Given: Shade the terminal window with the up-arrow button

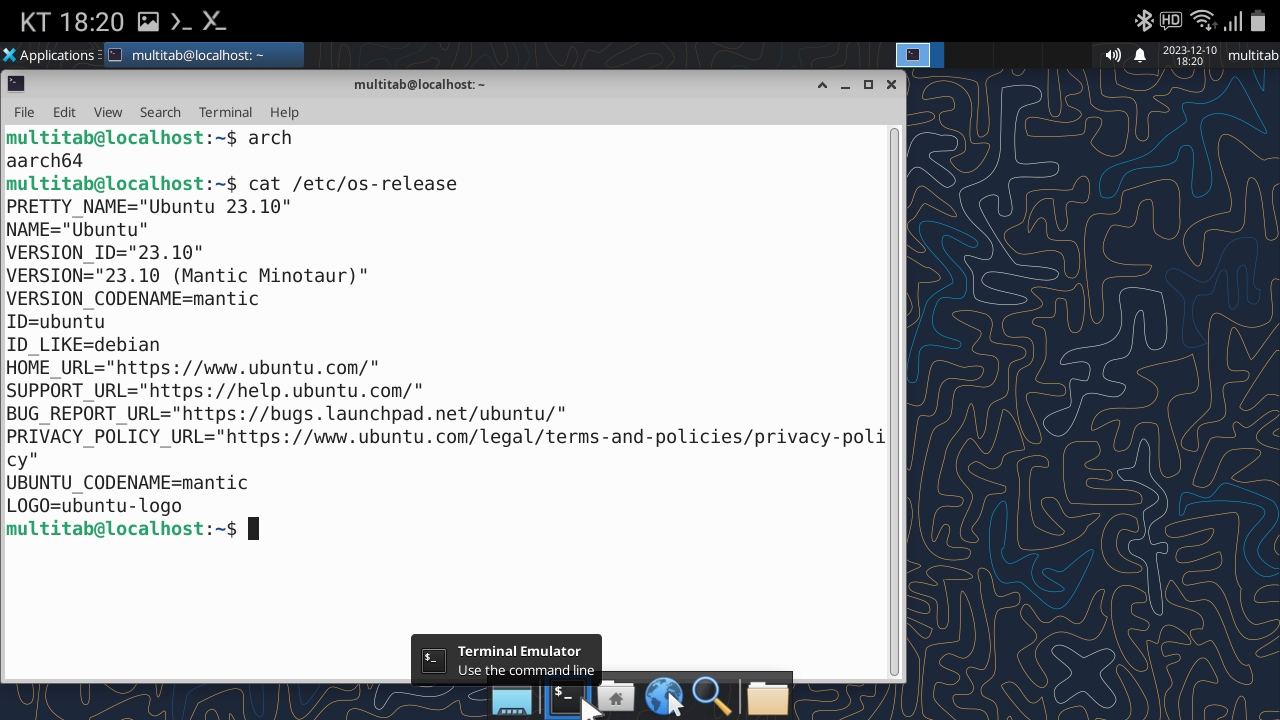Looking at the screenshot, I should pos(822,85).
